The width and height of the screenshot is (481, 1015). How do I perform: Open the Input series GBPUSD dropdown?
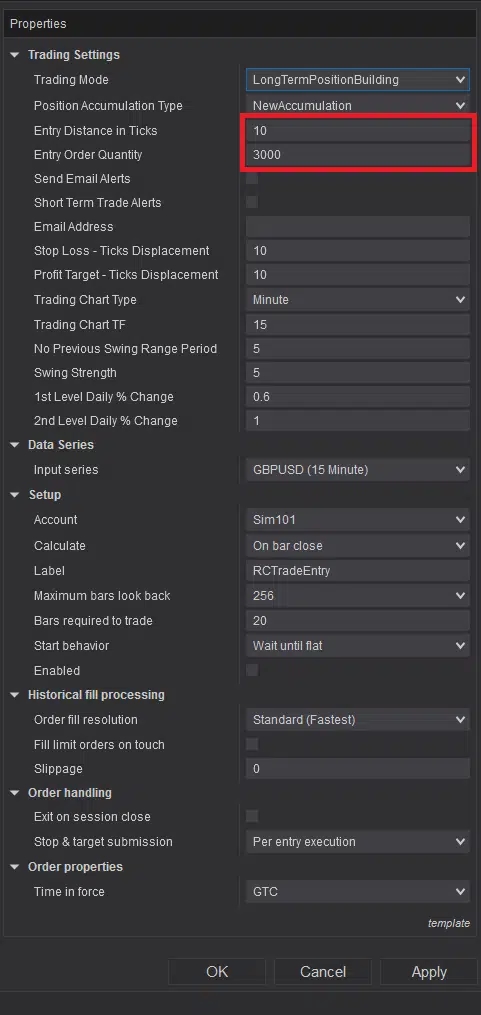357,470
